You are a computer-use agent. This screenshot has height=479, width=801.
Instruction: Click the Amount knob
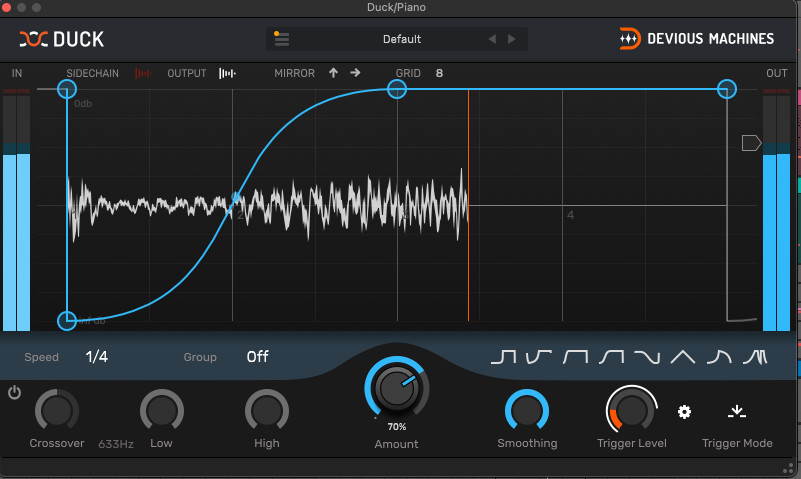396,387
